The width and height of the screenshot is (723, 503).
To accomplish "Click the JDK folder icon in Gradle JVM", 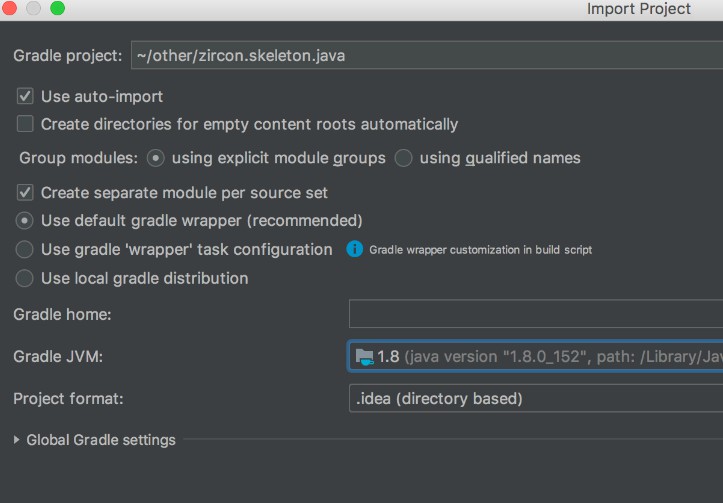I will tap(364, 357).
